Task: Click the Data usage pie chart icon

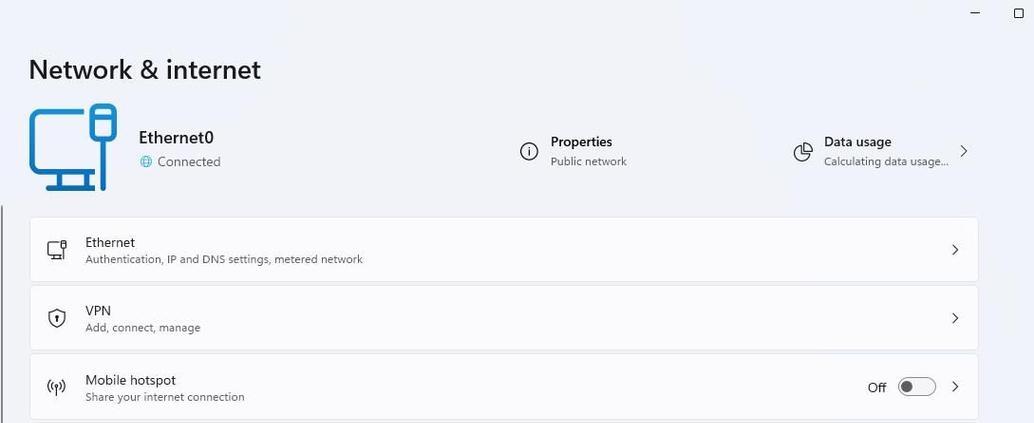Action: 803,152
